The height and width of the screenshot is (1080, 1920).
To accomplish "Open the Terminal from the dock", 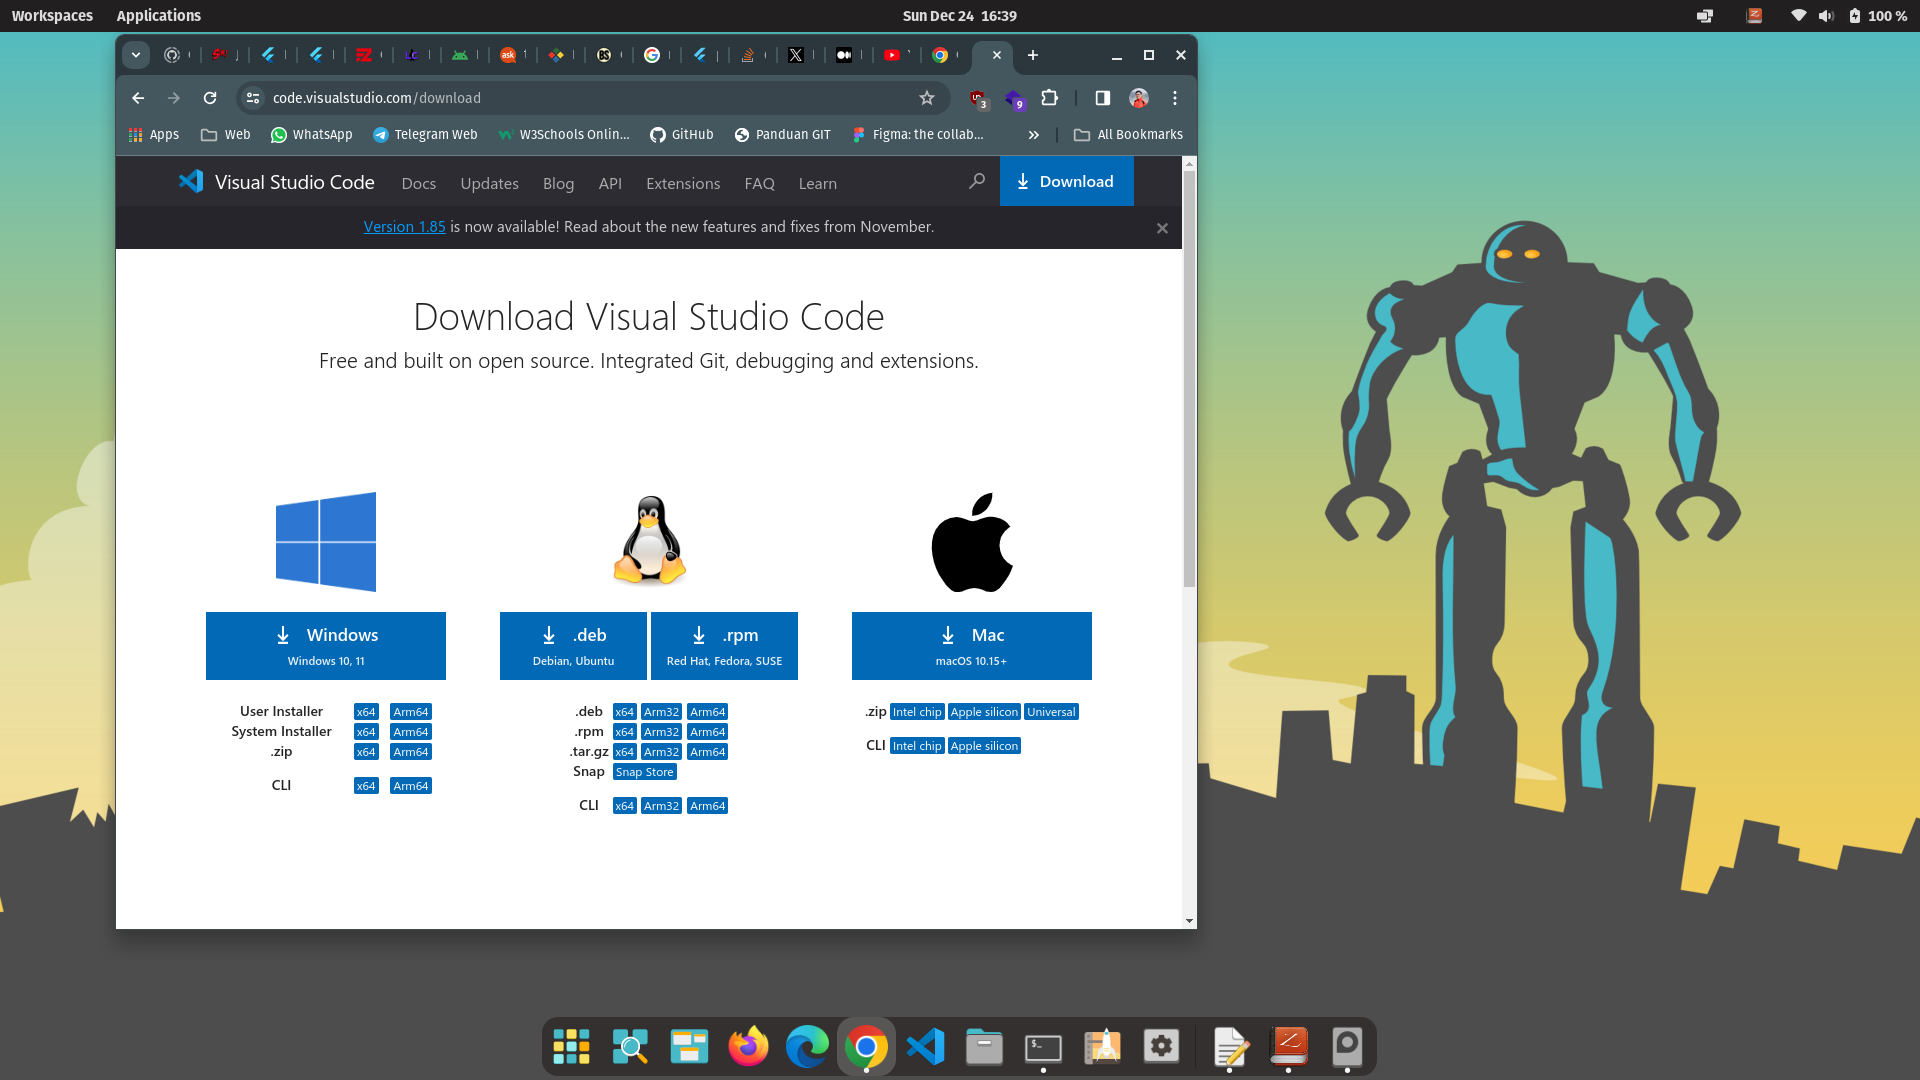I will point(1043,1046).
